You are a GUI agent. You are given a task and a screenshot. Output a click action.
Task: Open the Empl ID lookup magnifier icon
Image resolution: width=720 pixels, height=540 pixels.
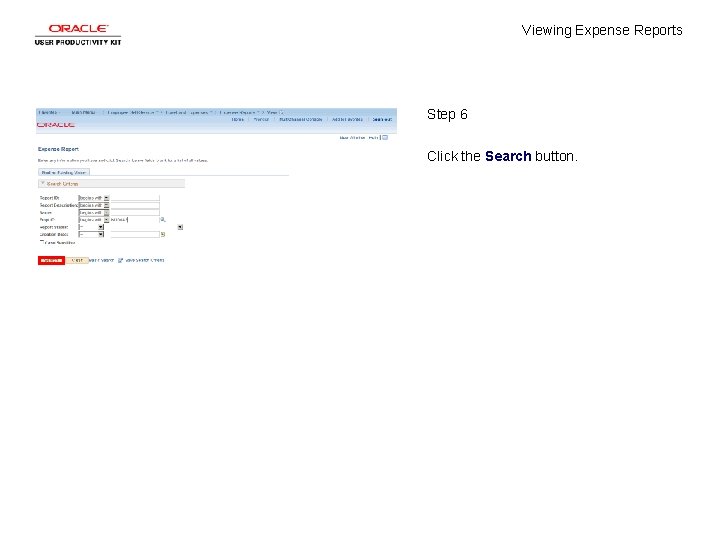pyautogui.click(x=163, y=219)
